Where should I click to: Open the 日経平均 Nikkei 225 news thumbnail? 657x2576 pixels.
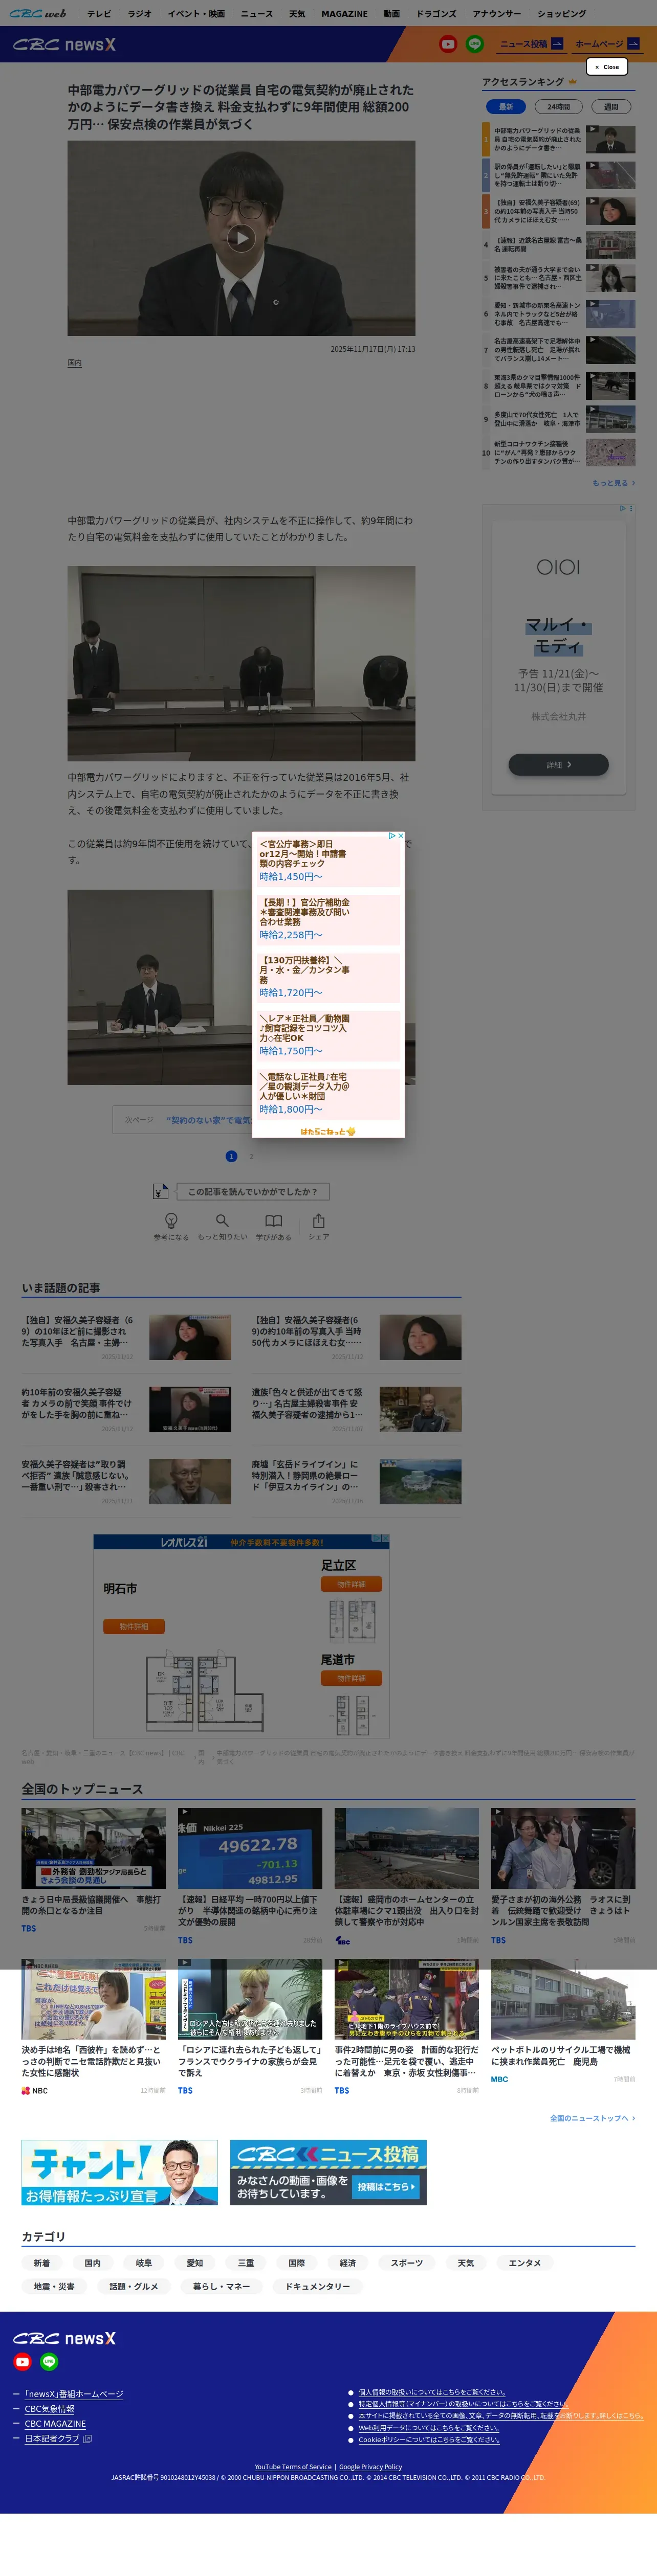[250, 1848]
